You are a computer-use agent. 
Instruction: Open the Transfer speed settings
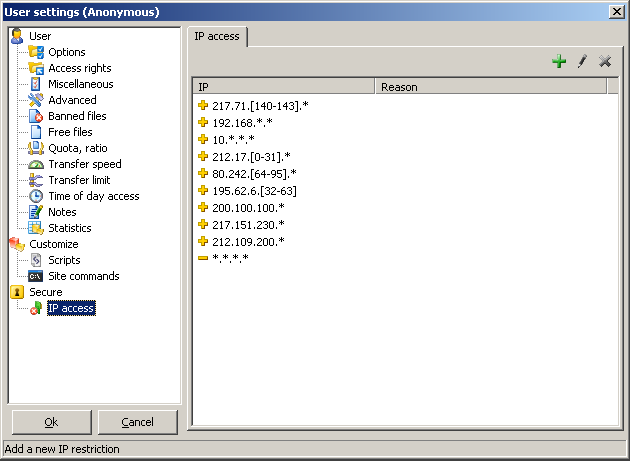[84, 164]
